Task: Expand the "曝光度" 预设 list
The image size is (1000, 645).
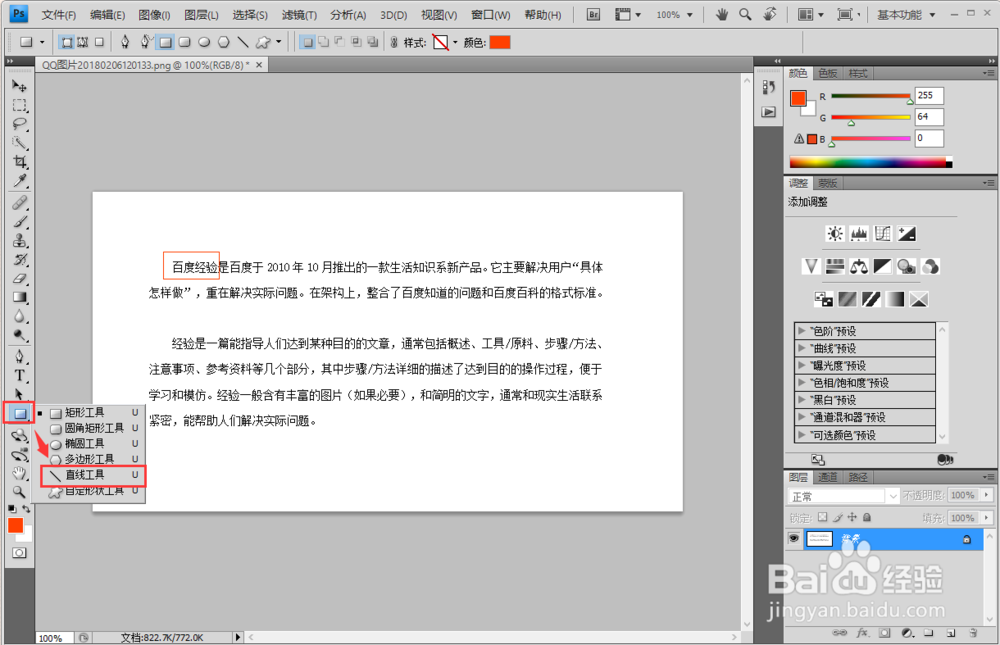Action: (x=802, y=365)
